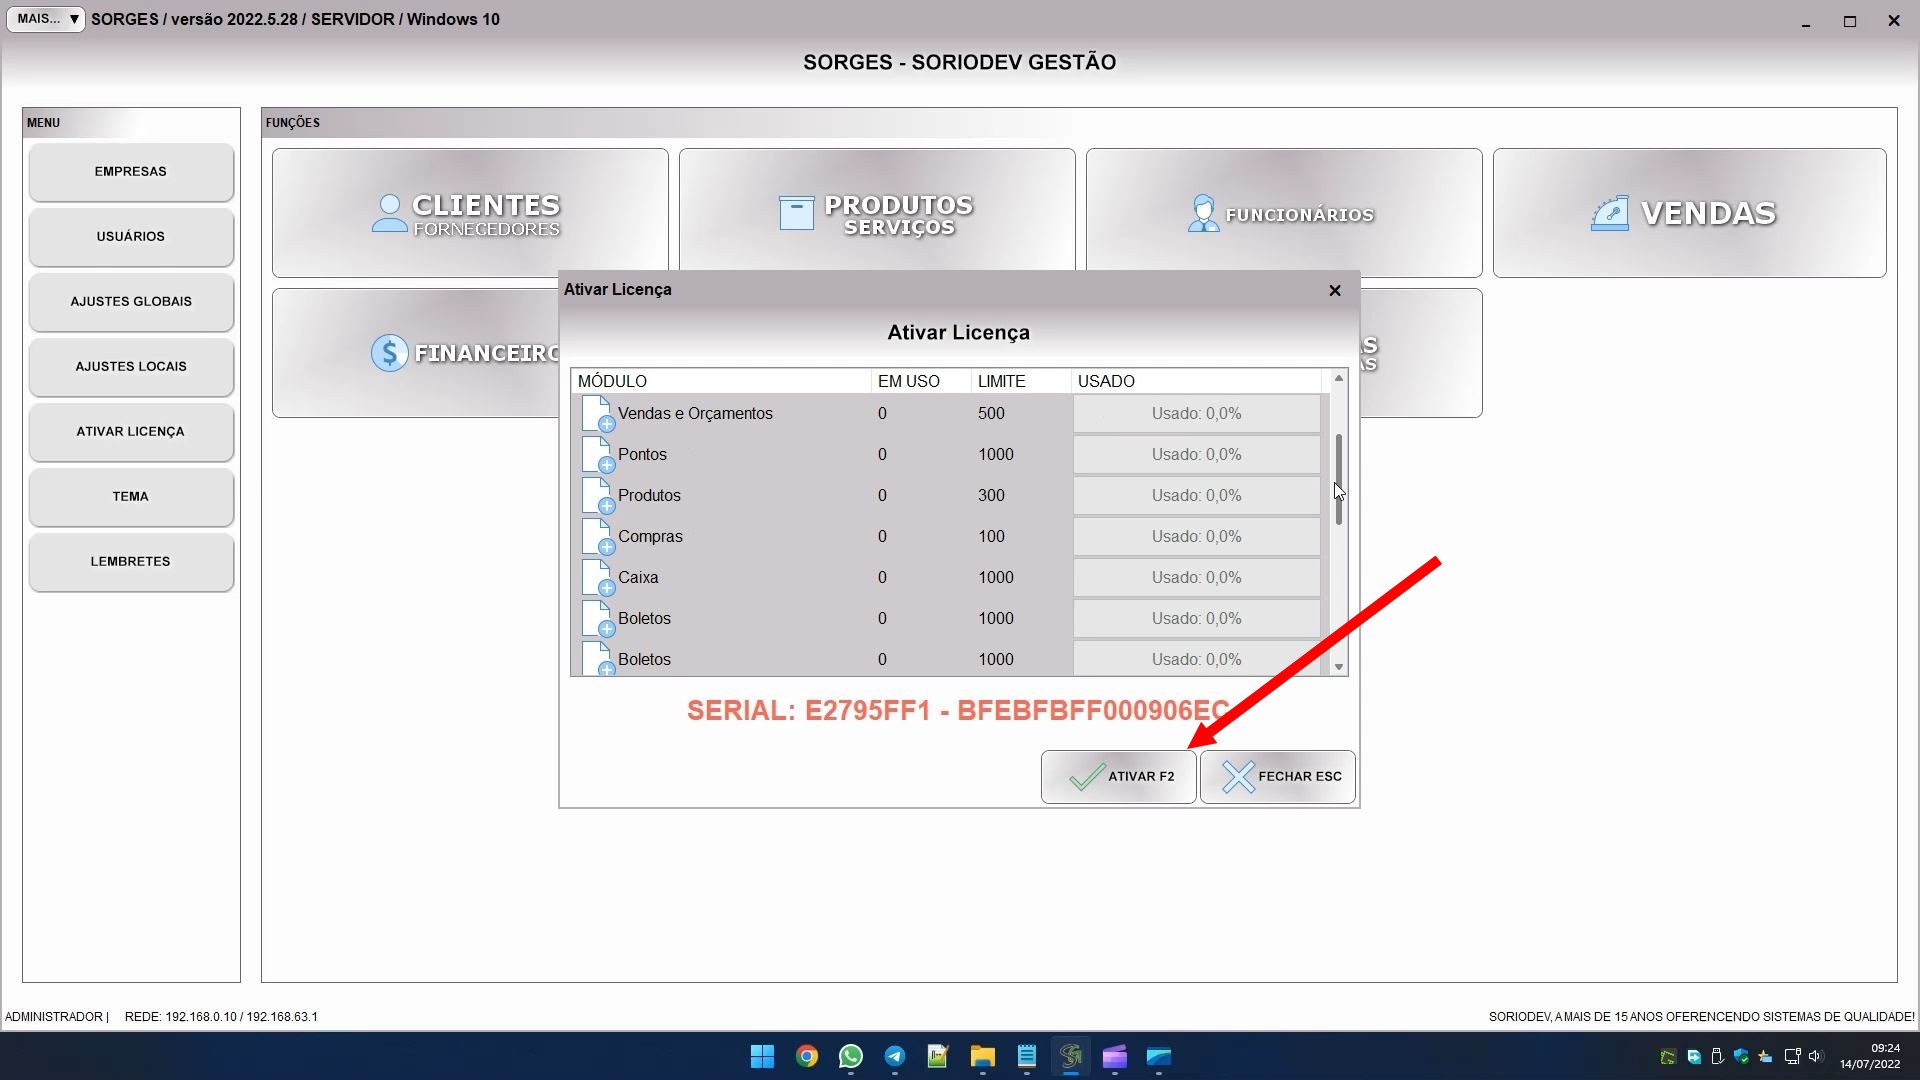Click the module list scroll down arrow
Viewport: 1920px width, 1080px height.
pos(1338,667)
